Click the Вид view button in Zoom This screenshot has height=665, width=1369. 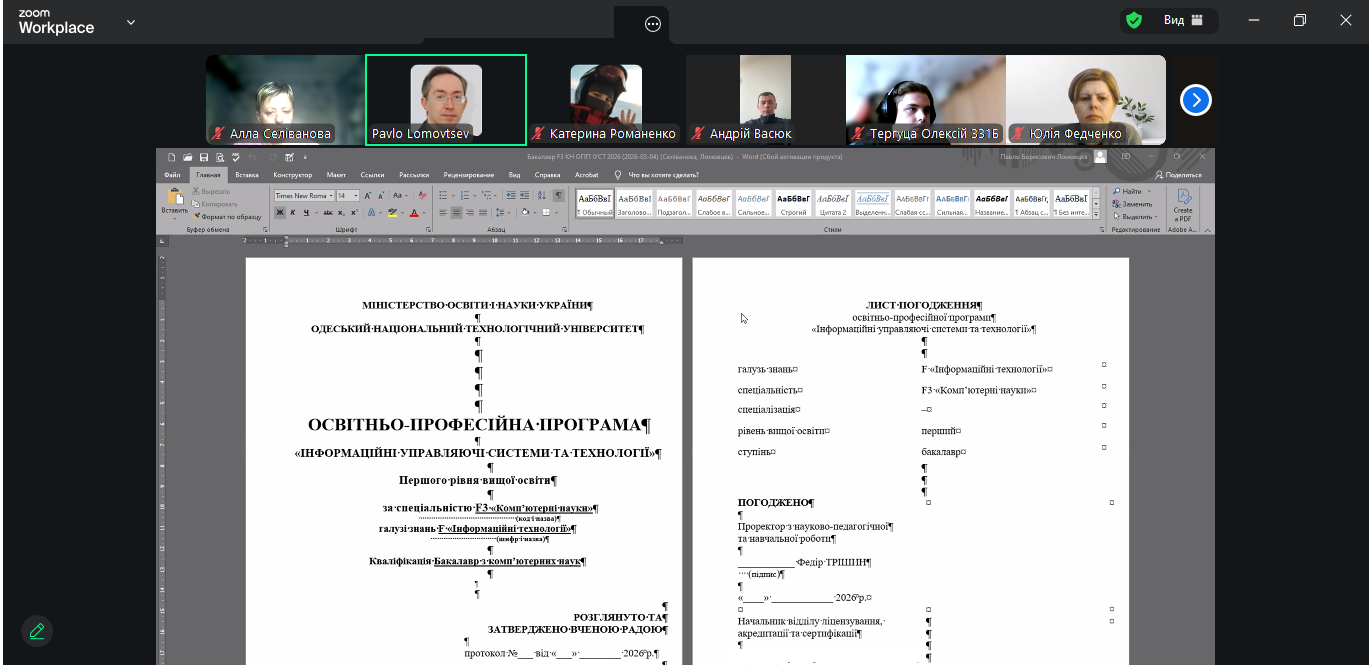[1183, 20]
